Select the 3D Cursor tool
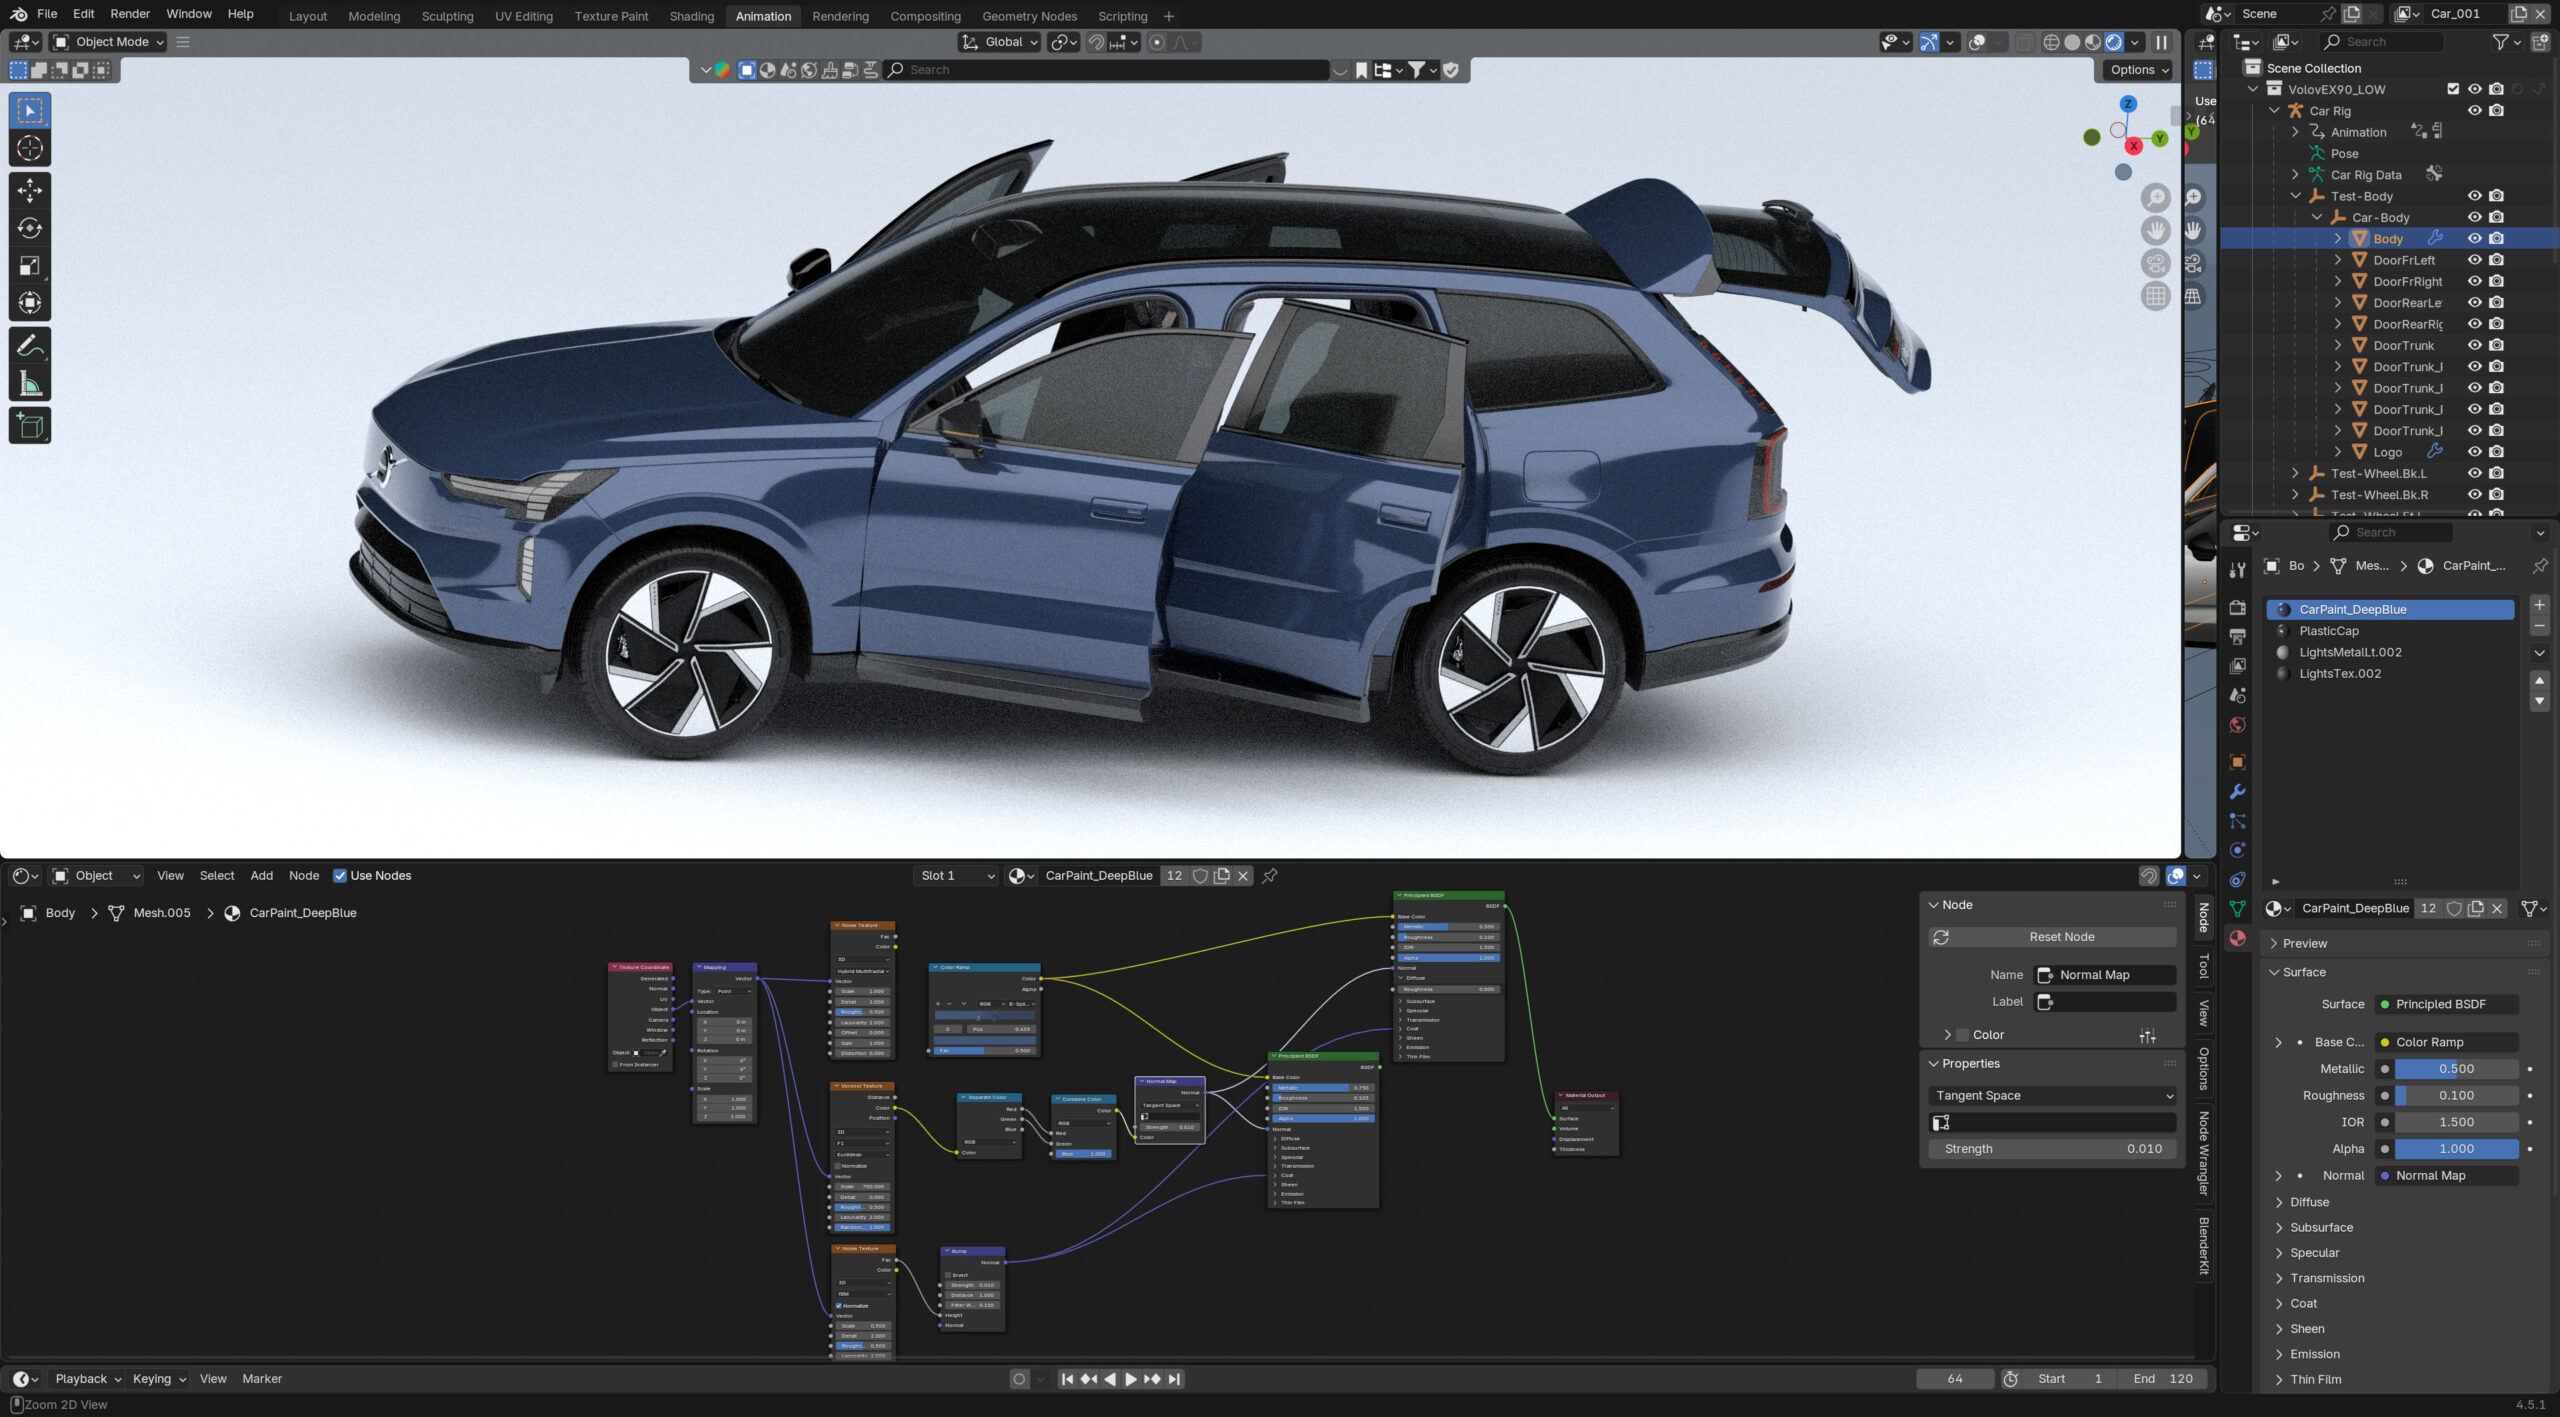This screenshot has height=1417, width=2560. (30, 148)
